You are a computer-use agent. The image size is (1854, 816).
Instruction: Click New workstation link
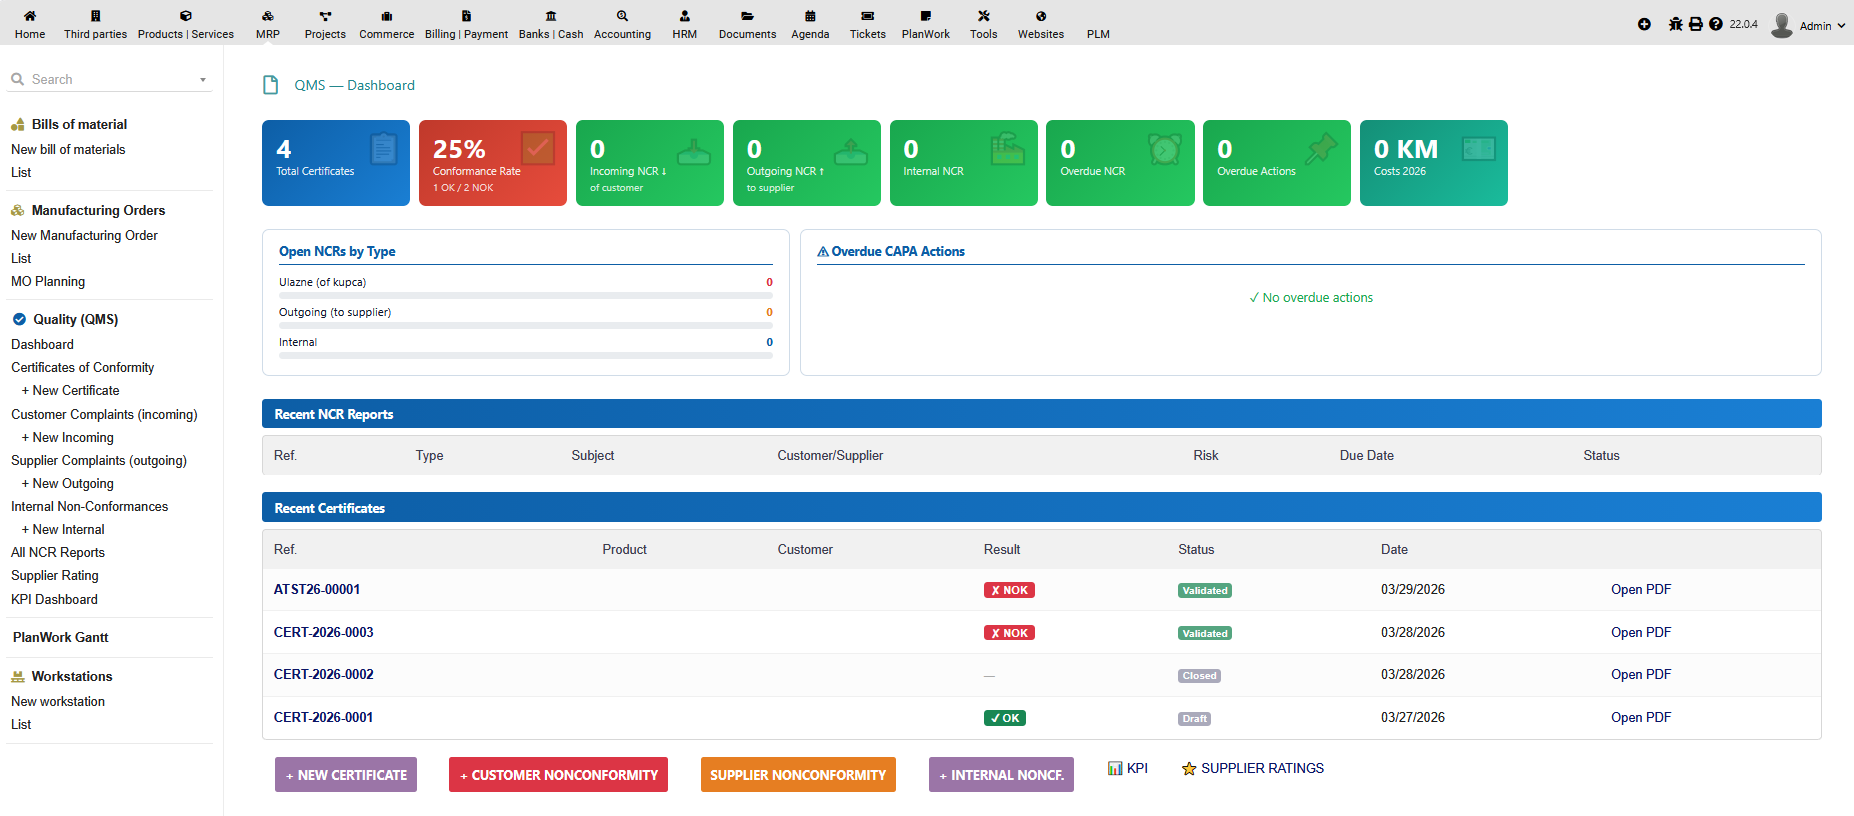[x=58, y=702]
